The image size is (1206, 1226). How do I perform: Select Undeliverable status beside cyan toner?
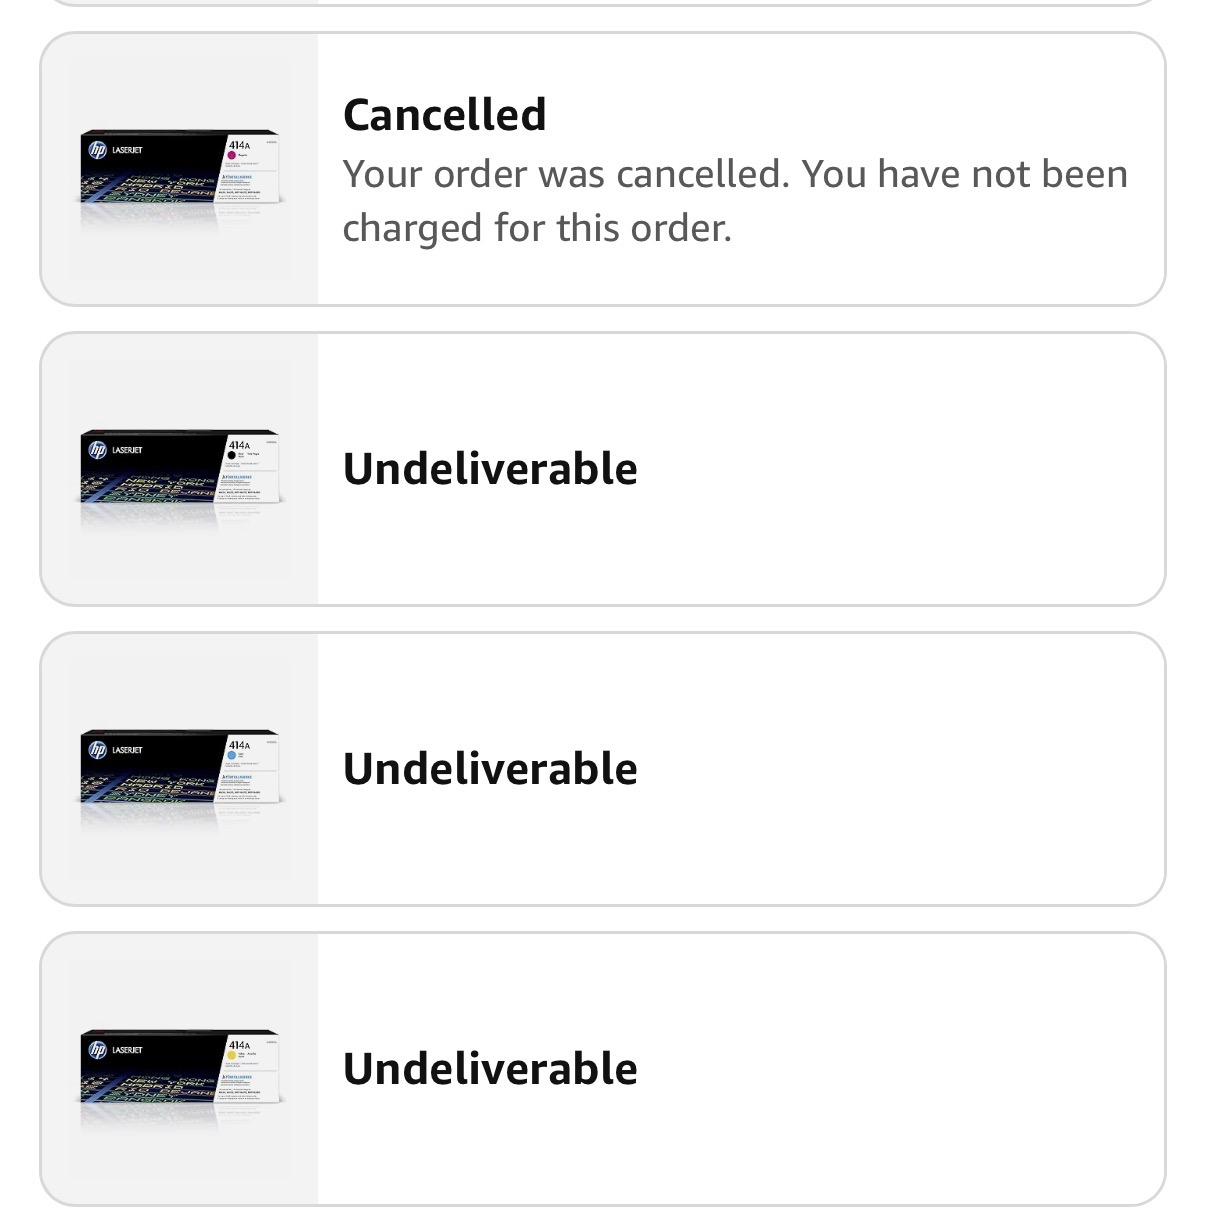(490, 769)
